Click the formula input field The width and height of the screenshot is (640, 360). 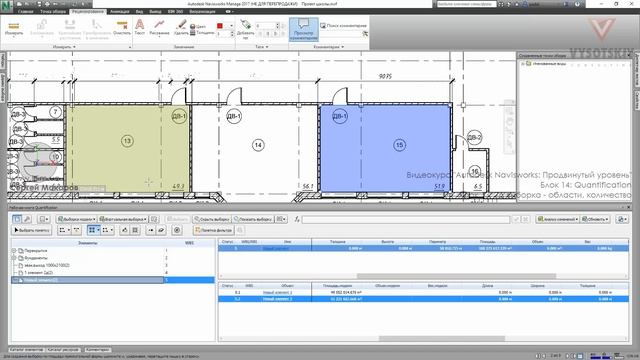(x=406, y=220)
